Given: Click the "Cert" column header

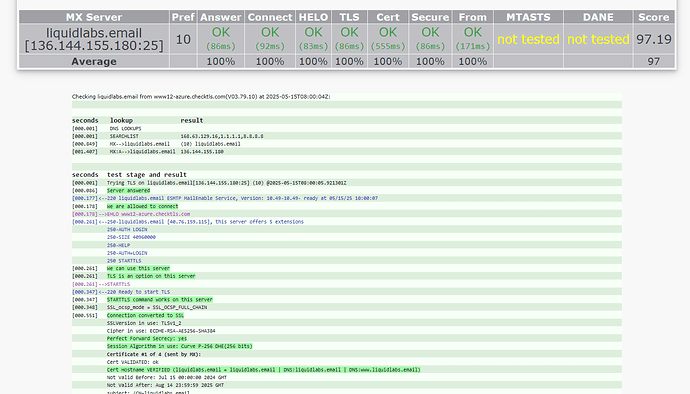Looking at the screenshot, I should (388, 17).
